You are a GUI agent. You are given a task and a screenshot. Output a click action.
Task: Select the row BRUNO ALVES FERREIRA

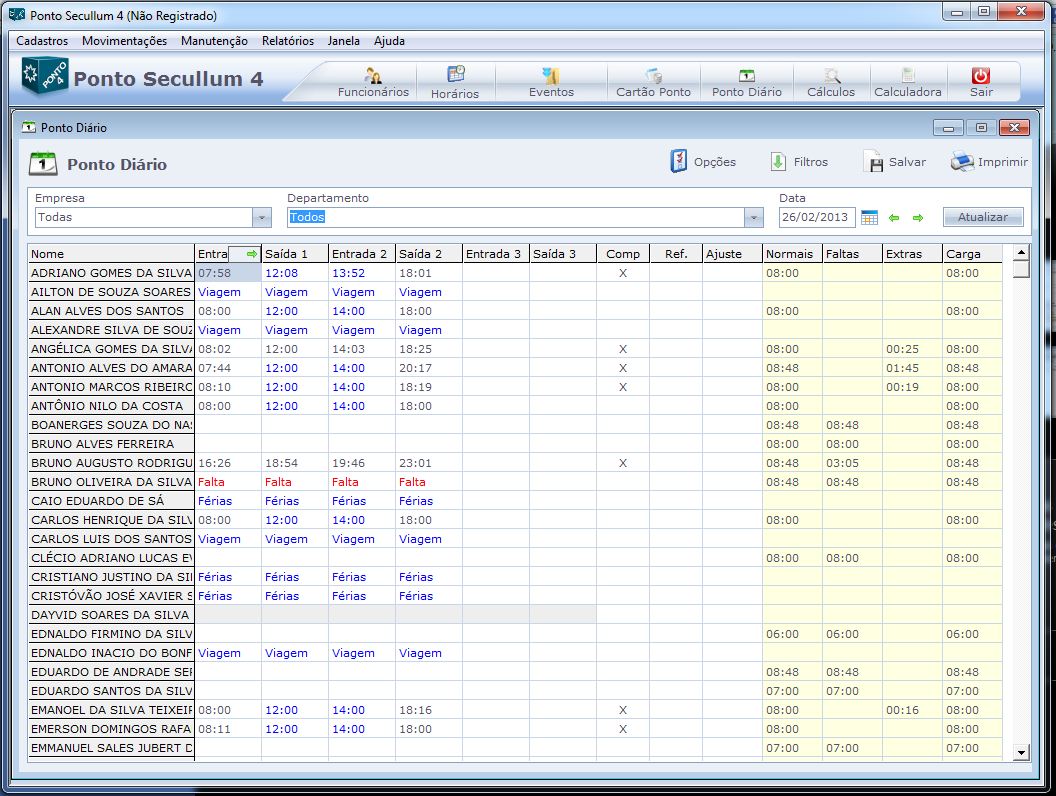111,444
